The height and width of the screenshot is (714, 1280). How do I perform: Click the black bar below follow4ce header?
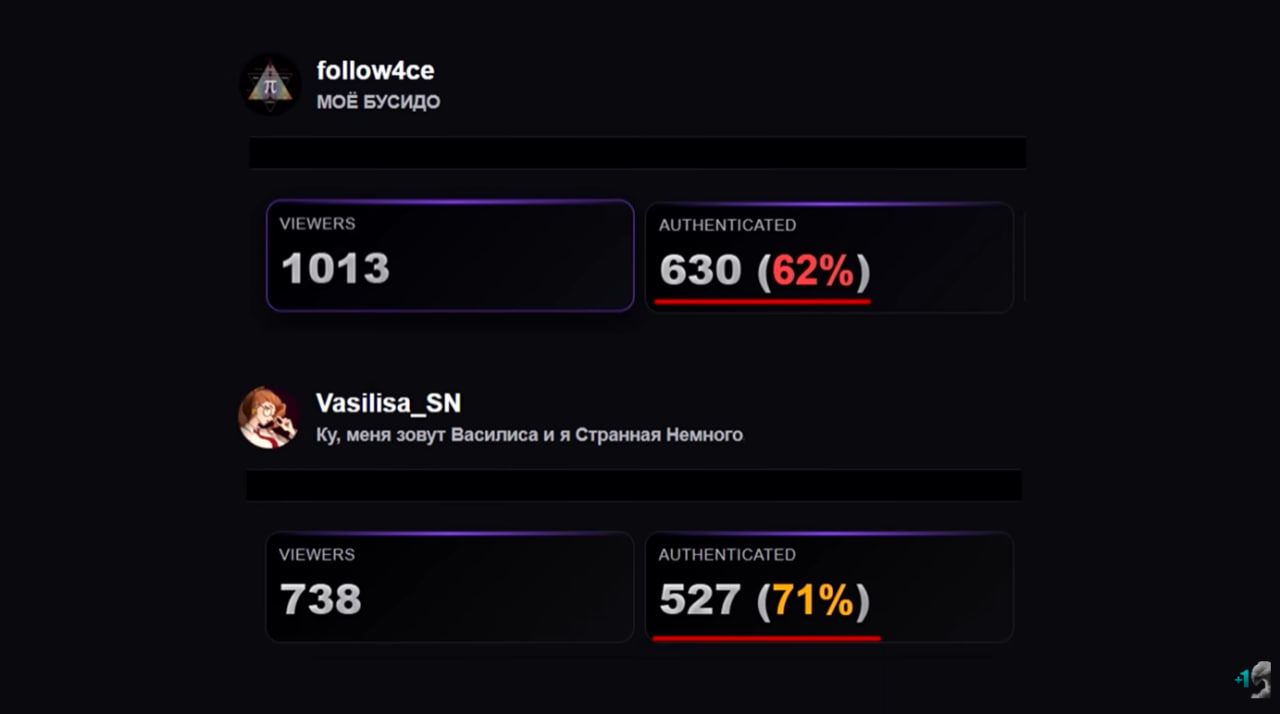pos(637,153)
